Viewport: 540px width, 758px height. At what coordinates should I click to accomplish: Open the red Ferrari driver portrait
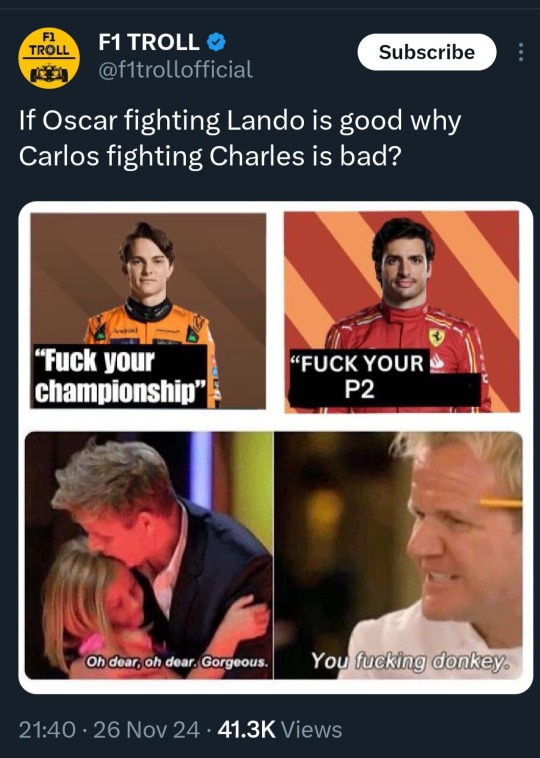click(402, 312)
